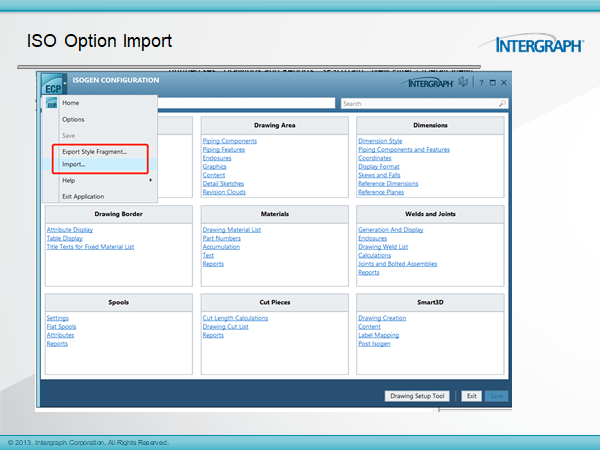Select Import... from the menu
600x450 pixels.
pos(73,165)
